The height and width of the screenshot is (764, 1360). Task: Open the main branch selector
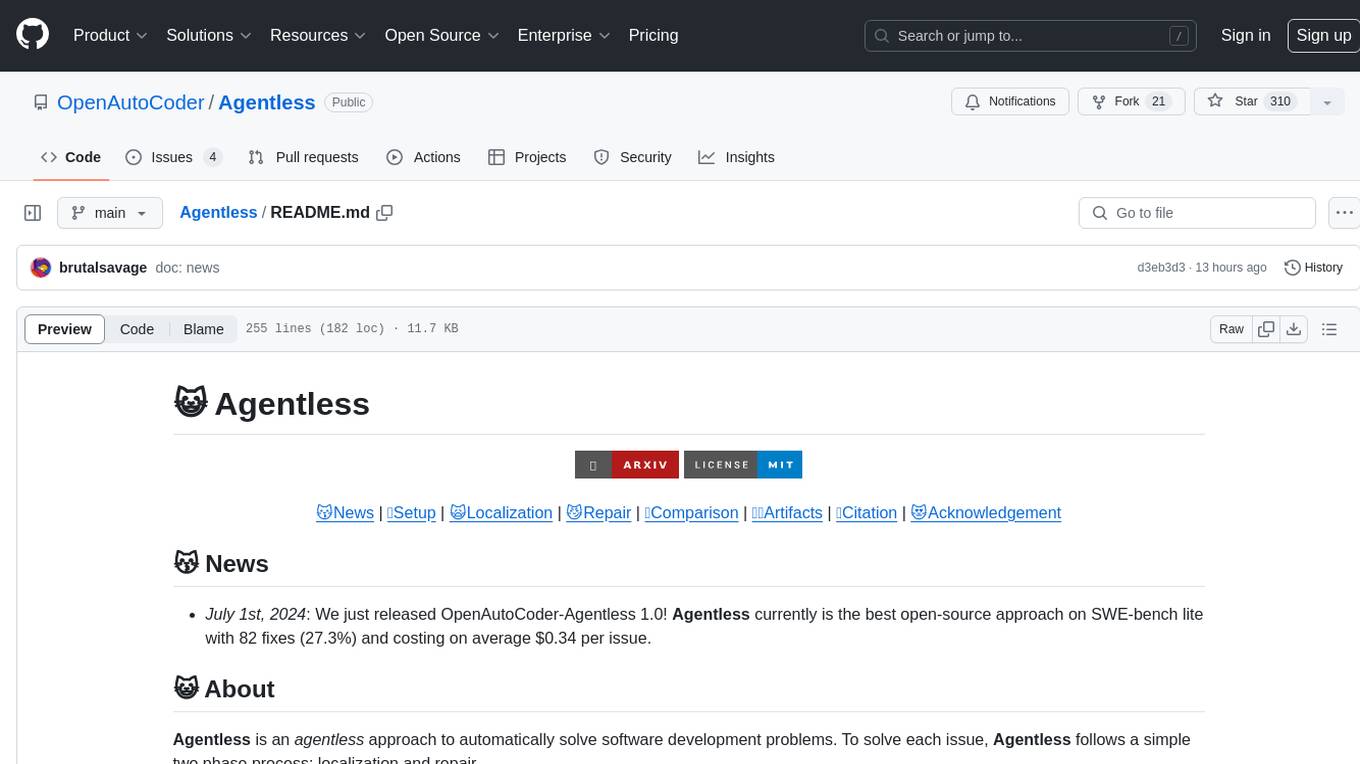click(x=110, y=213)
